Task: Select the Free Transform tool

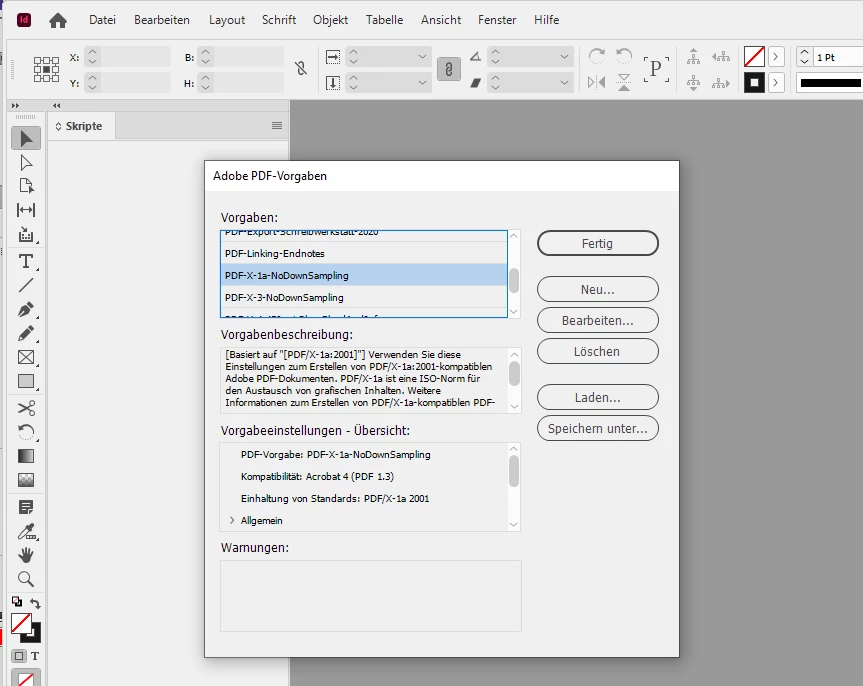Action: pos(26,432)
